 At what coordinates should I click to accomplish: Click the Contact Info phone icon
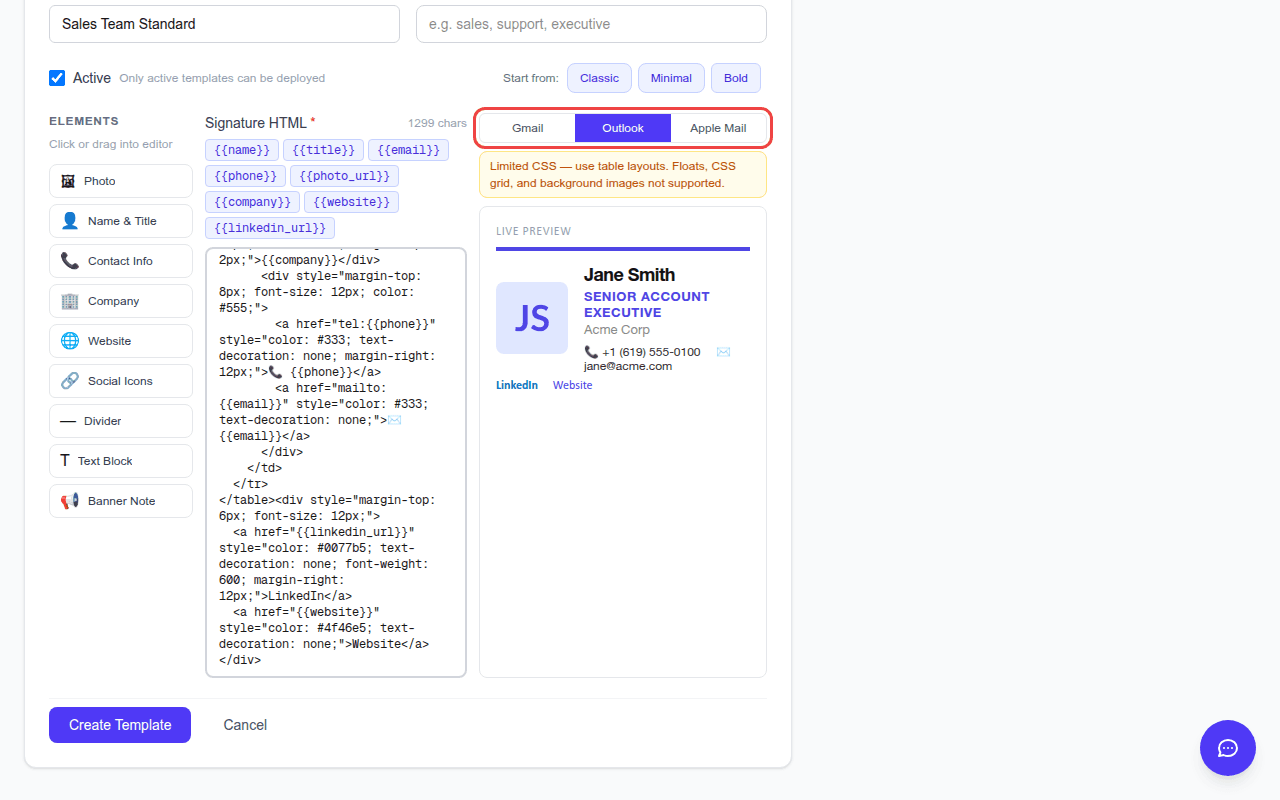[70, 261]
